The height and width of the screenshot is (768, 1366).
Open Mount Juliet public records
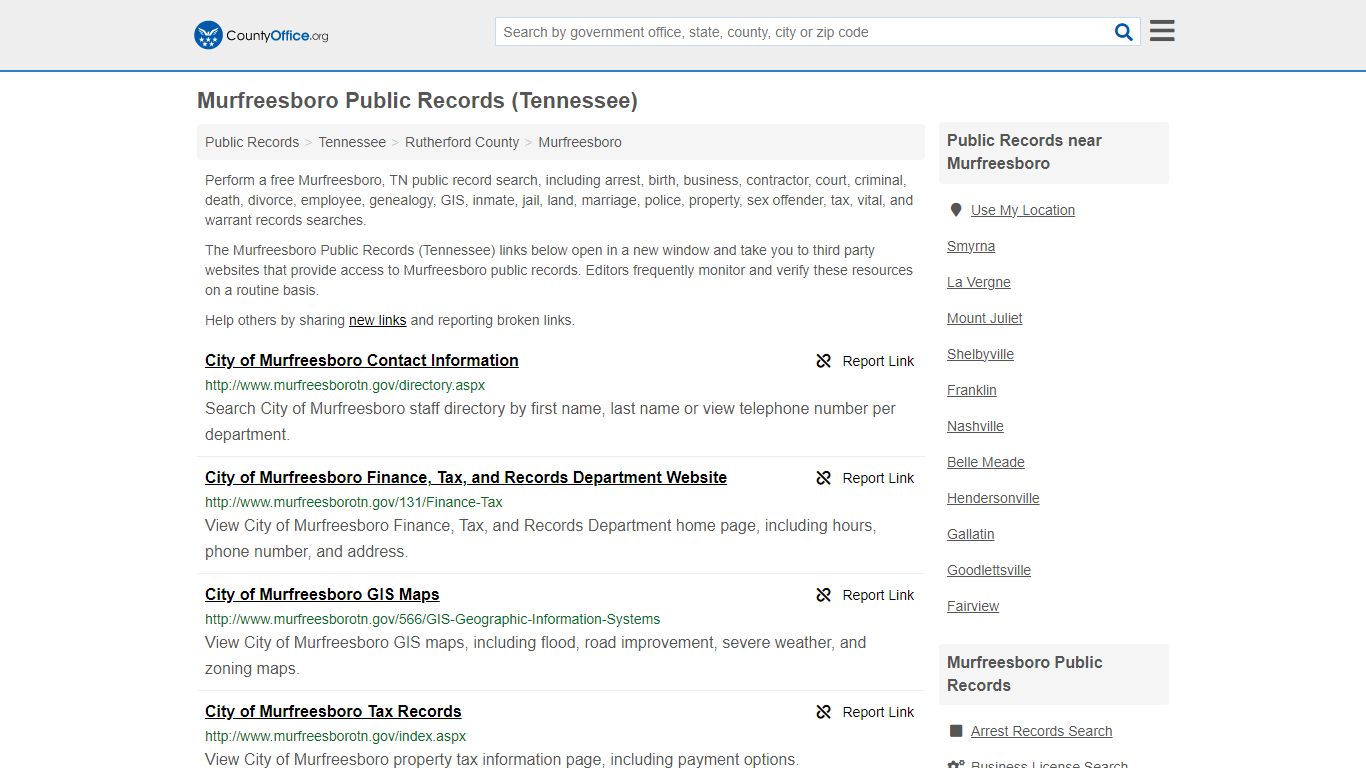click(x=985, y=318)
